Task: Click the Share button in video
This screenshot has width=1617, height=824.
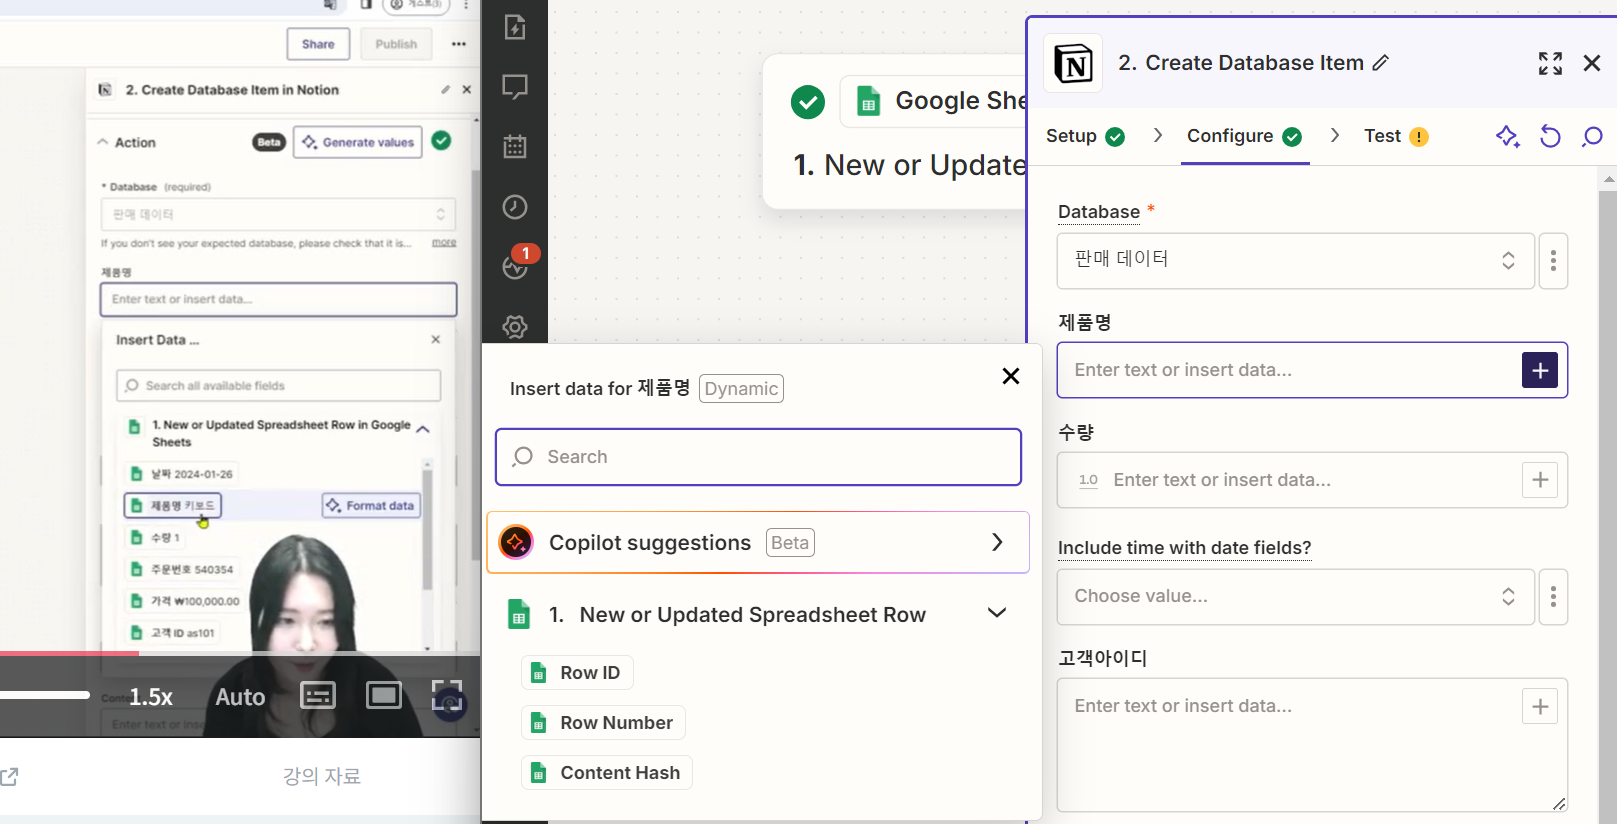Action: point(318,44)
